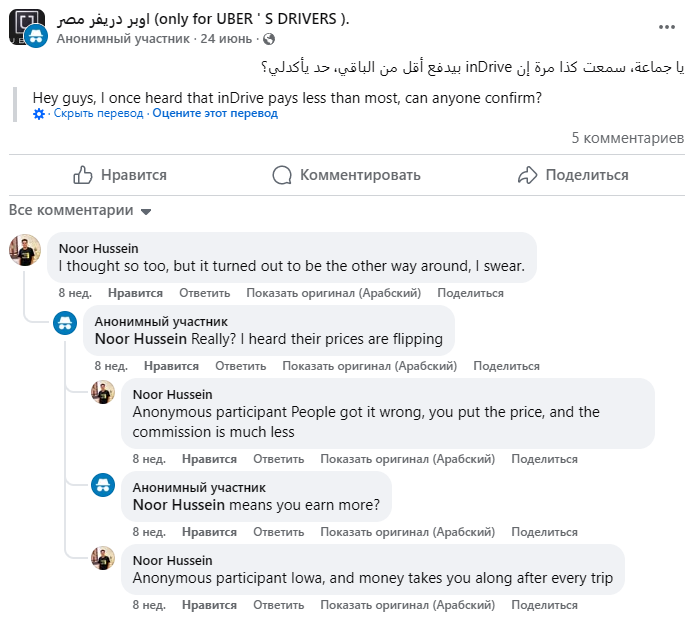Show Arabic original of first Noor Hussein comment

pyautogui.click(x=334, y=293)
